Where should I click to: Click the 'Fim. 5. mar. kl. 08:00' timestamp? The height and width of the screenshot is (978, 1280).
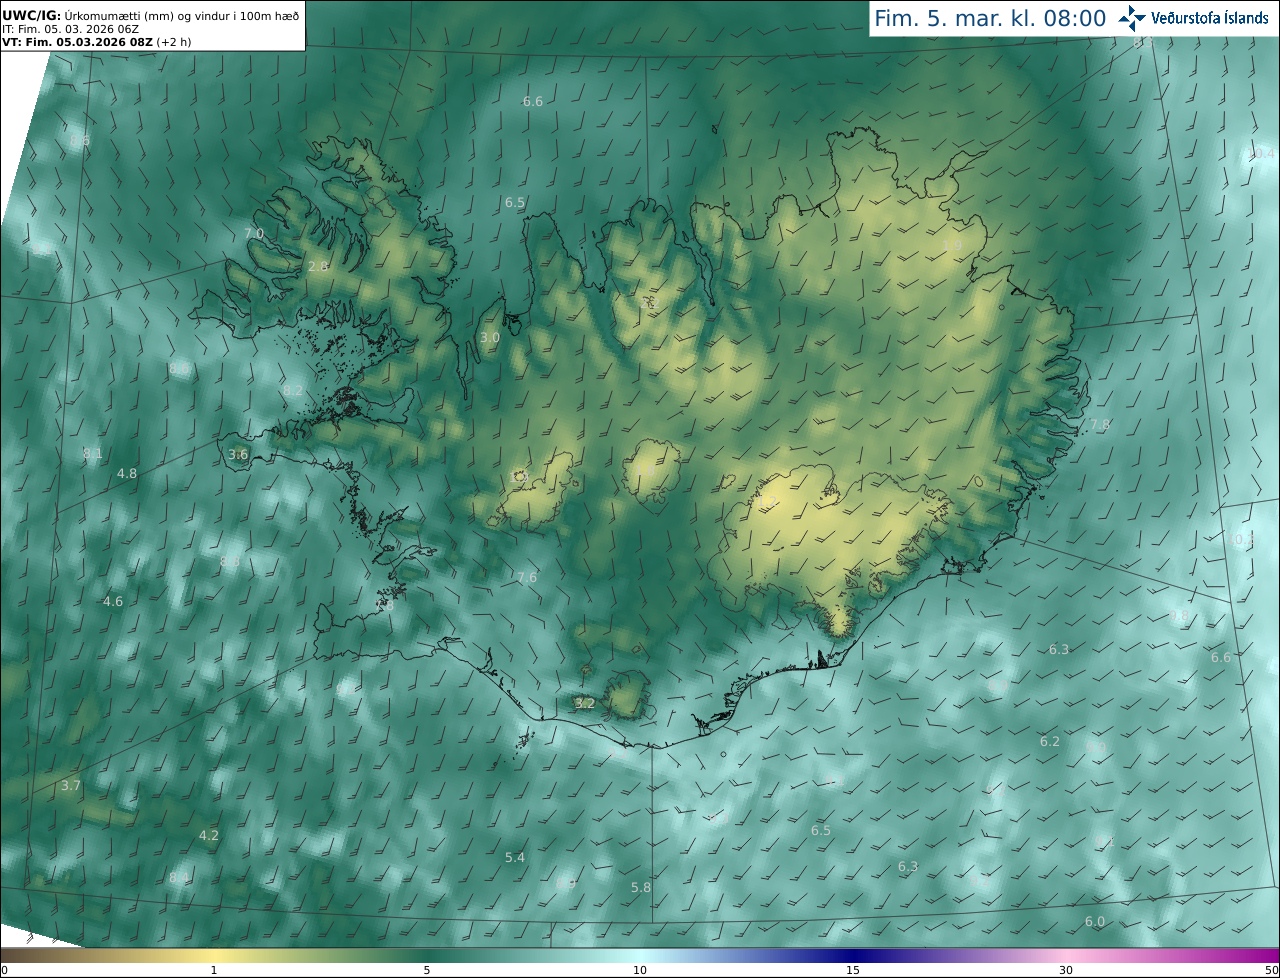tap(990, 18)
